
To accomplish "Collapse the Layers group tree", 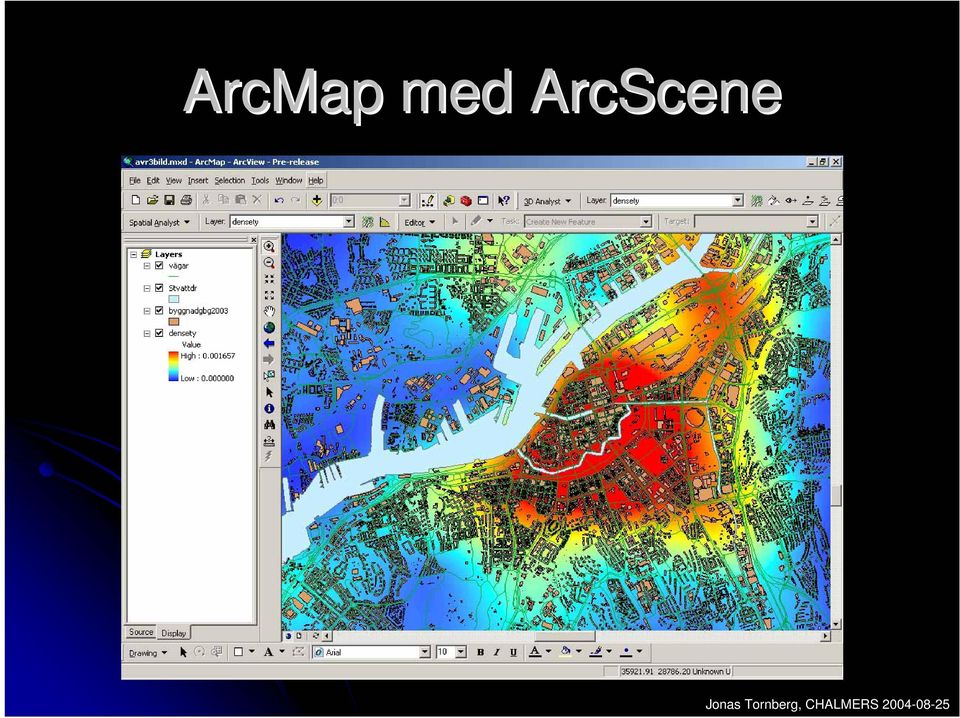I will [133, 254].
